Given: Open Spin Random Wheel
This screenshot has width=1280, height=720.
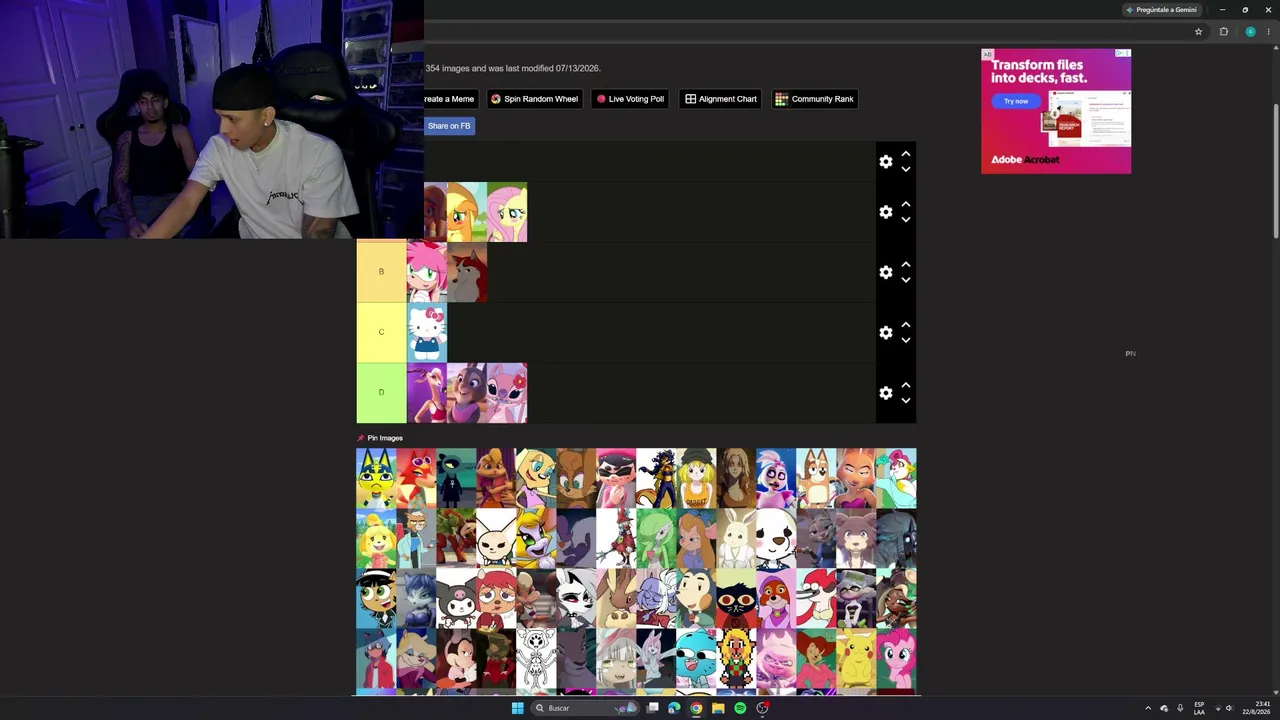Looking at the screenshot, I should pyautogui.click(x=534, y=99).
